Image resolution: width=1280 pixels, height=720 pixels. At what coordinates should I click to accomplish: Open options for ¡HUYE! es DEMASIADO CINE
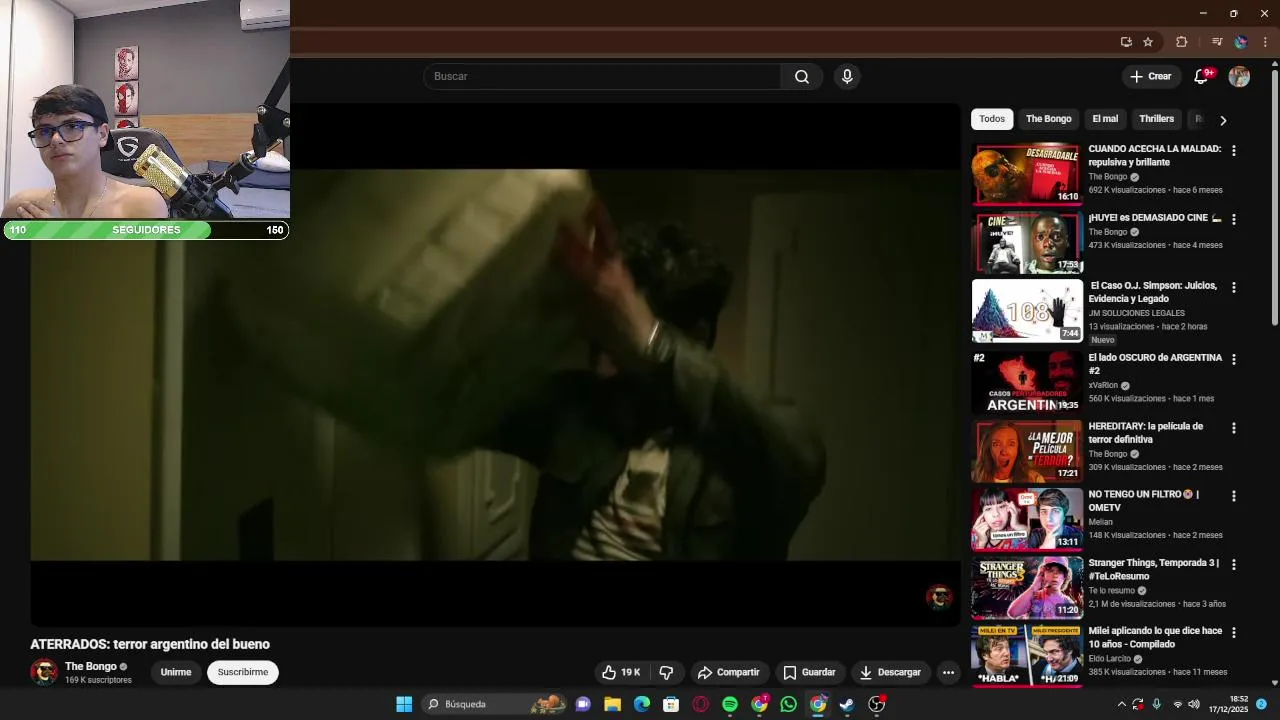1233,219
